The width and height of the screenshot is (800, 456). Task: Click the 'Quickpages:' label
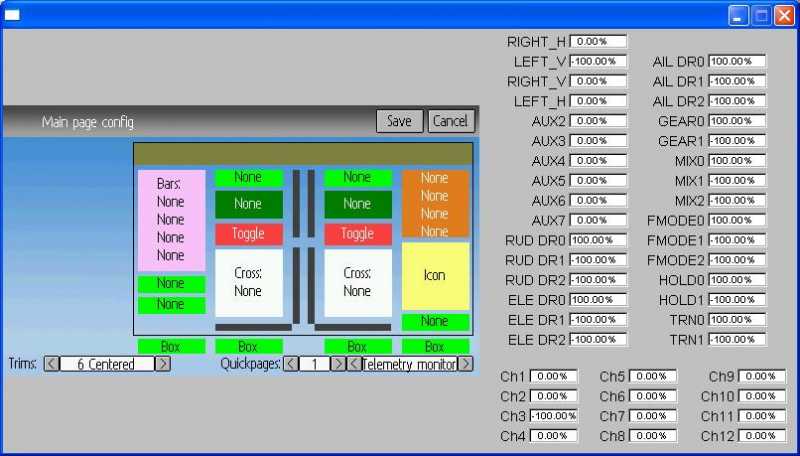coord(251,364)
